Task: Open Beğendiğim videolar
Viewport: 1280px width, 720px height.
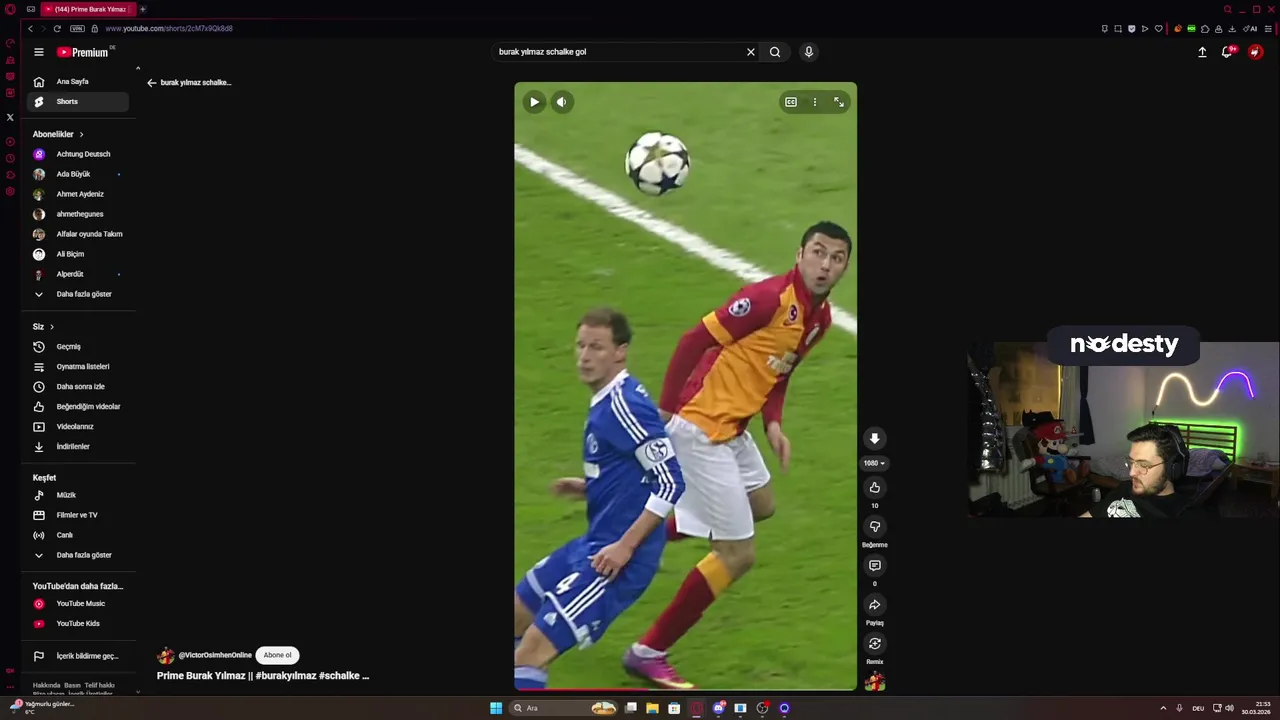Action: (x=78, y=407)
